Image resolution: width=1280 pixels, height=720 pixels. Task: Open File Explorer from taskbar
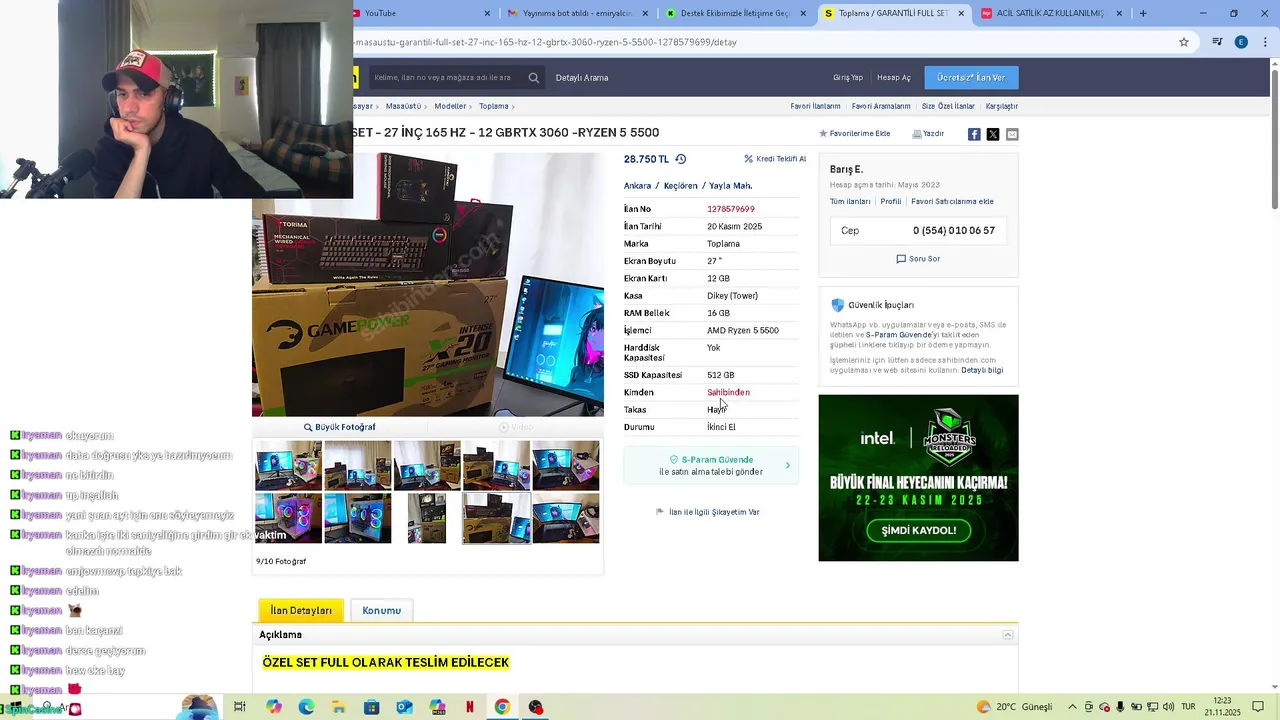[x=338, y=707]
